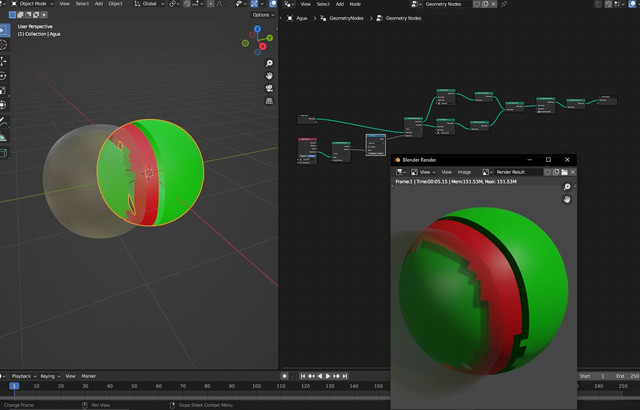Image resolution: width=640 pixels, height=410 pixels.
Task: Select the Transform tool in viewport toolbar
Action: 4,105
